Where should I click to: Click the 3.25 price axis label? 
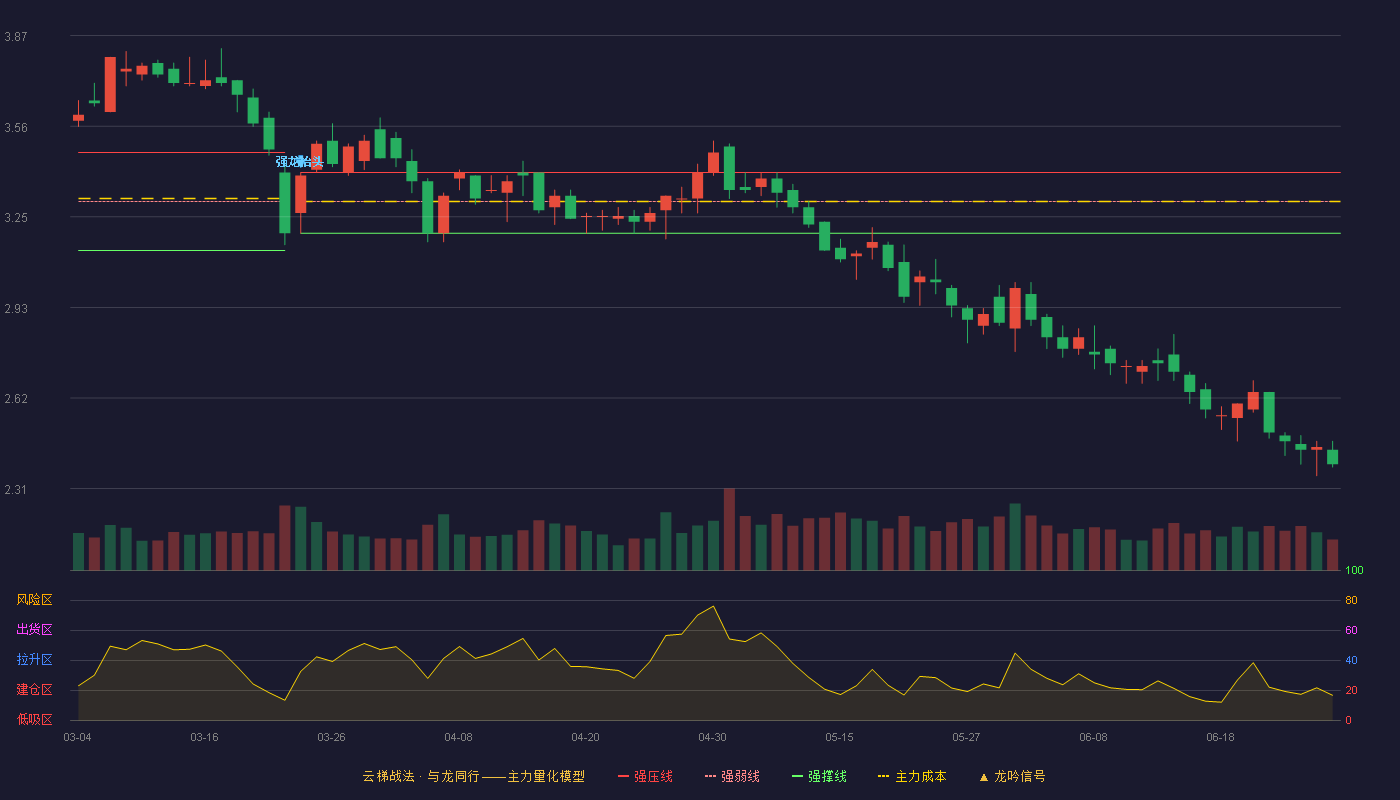tap(16, 218)
